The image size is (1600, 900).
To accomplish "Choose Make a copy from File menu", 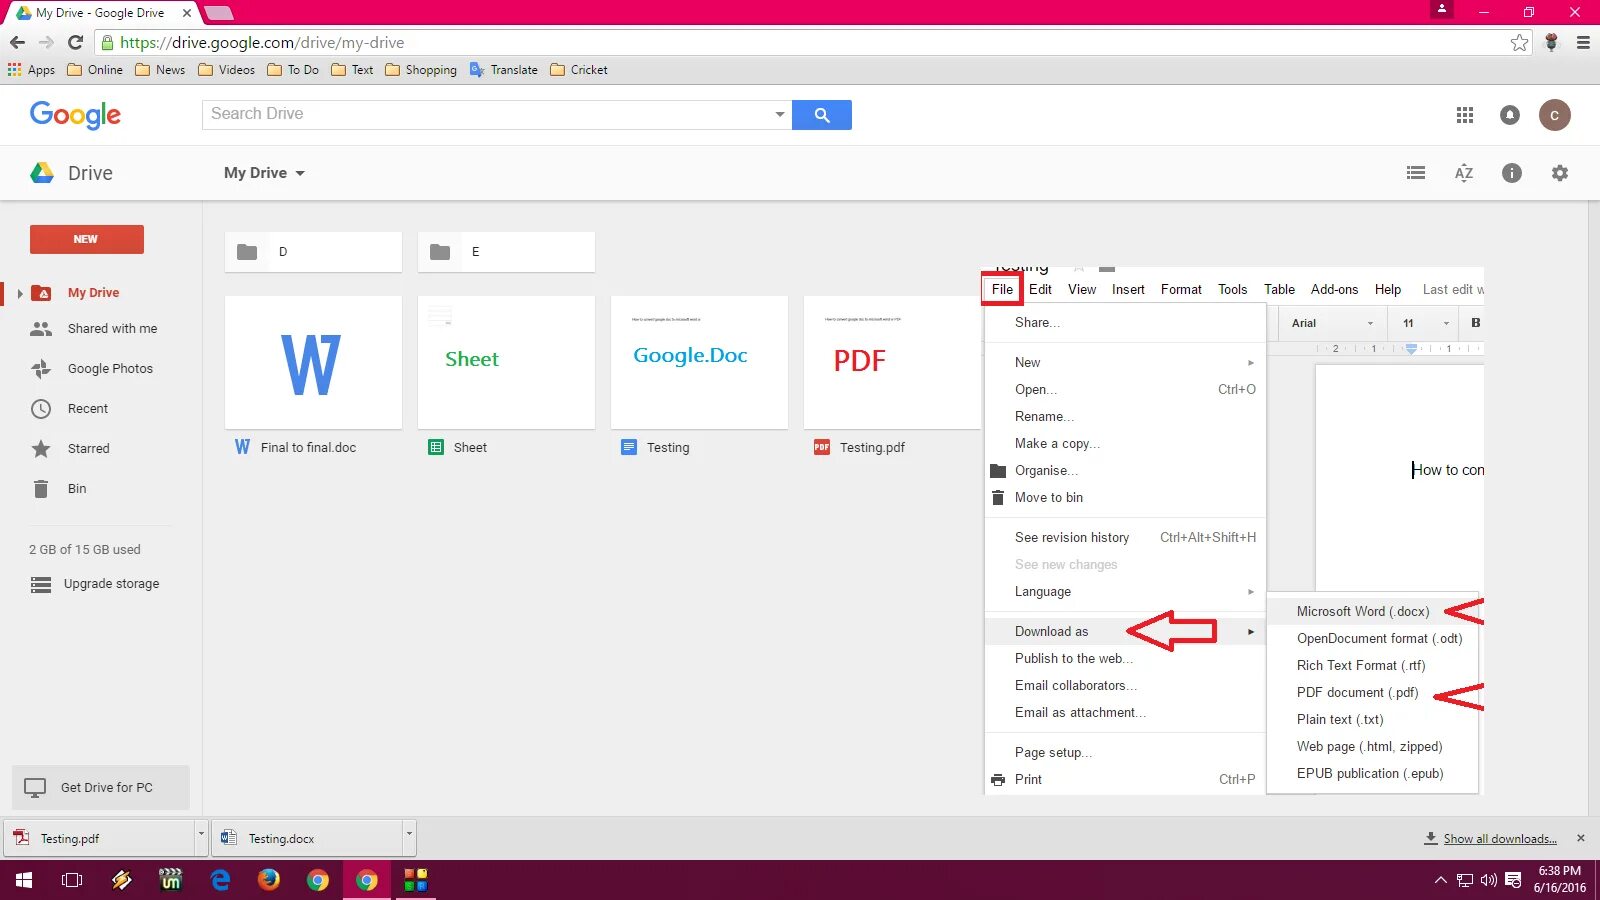I will [1125, 443].
